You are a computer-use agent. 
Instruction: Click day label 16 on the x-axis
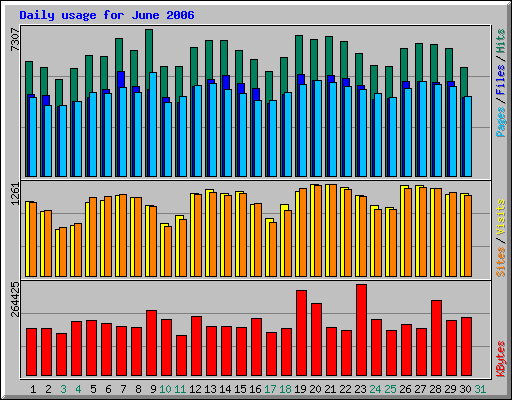click(x=255, y=389)
